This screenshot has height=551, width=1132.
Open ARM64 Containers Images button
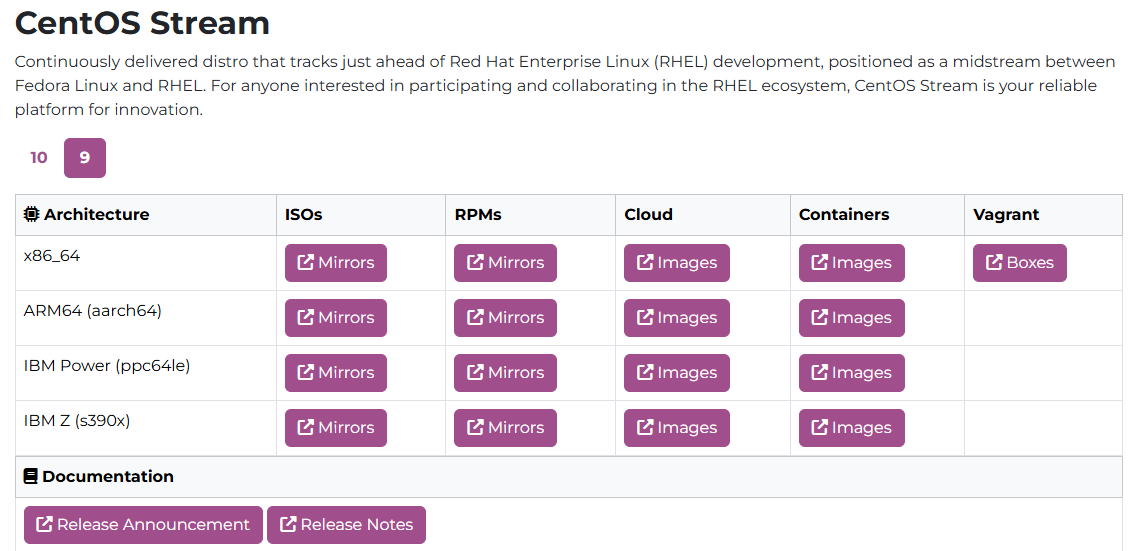coord(852,318)
